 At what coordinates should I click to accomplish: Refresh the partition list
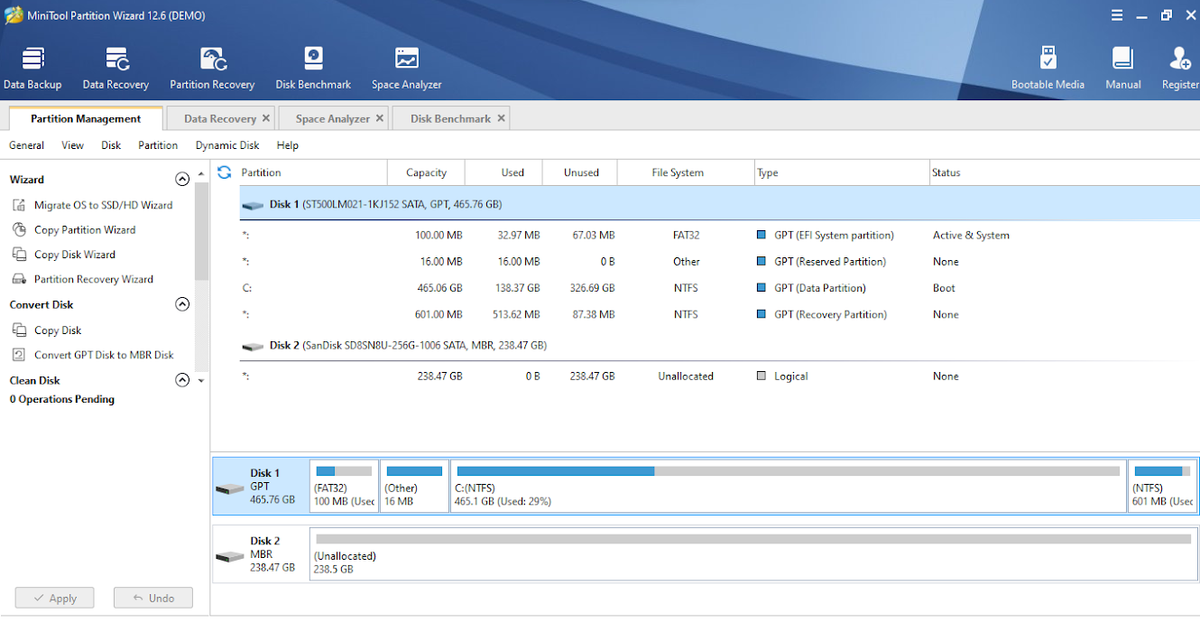pos(224,171)
